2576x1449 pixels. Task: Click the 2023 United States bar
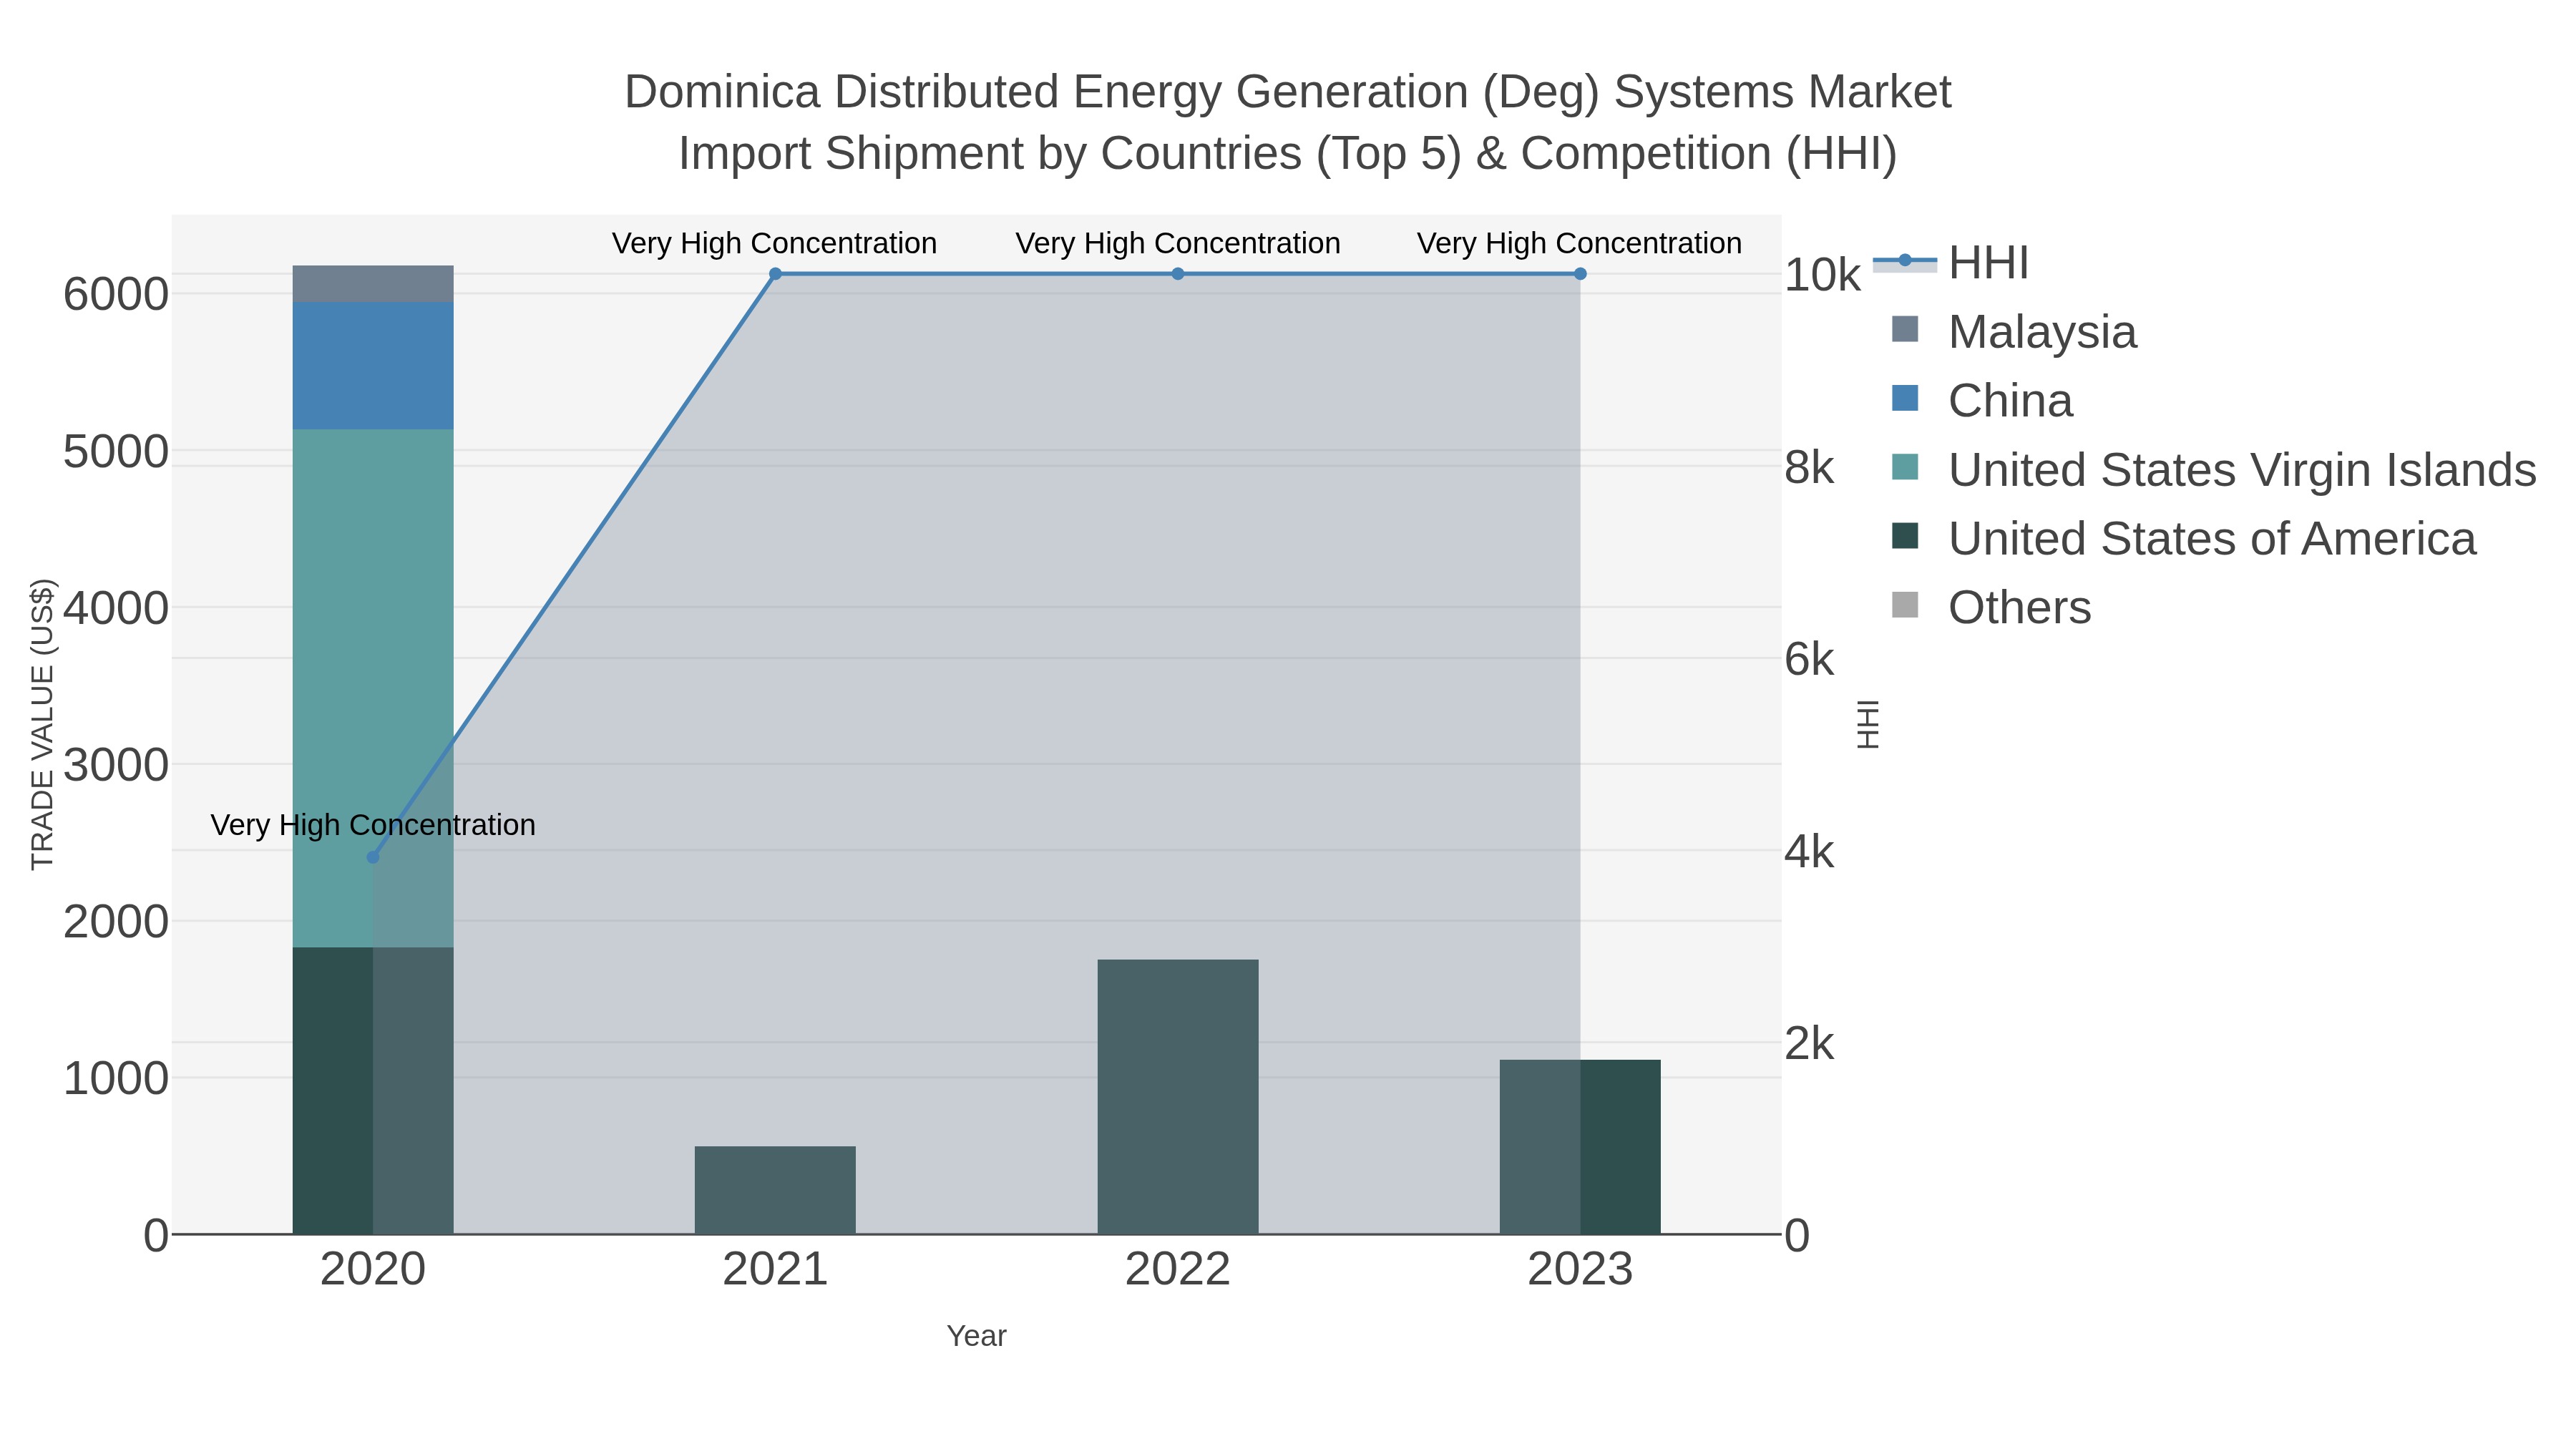pos(1580,1147)
